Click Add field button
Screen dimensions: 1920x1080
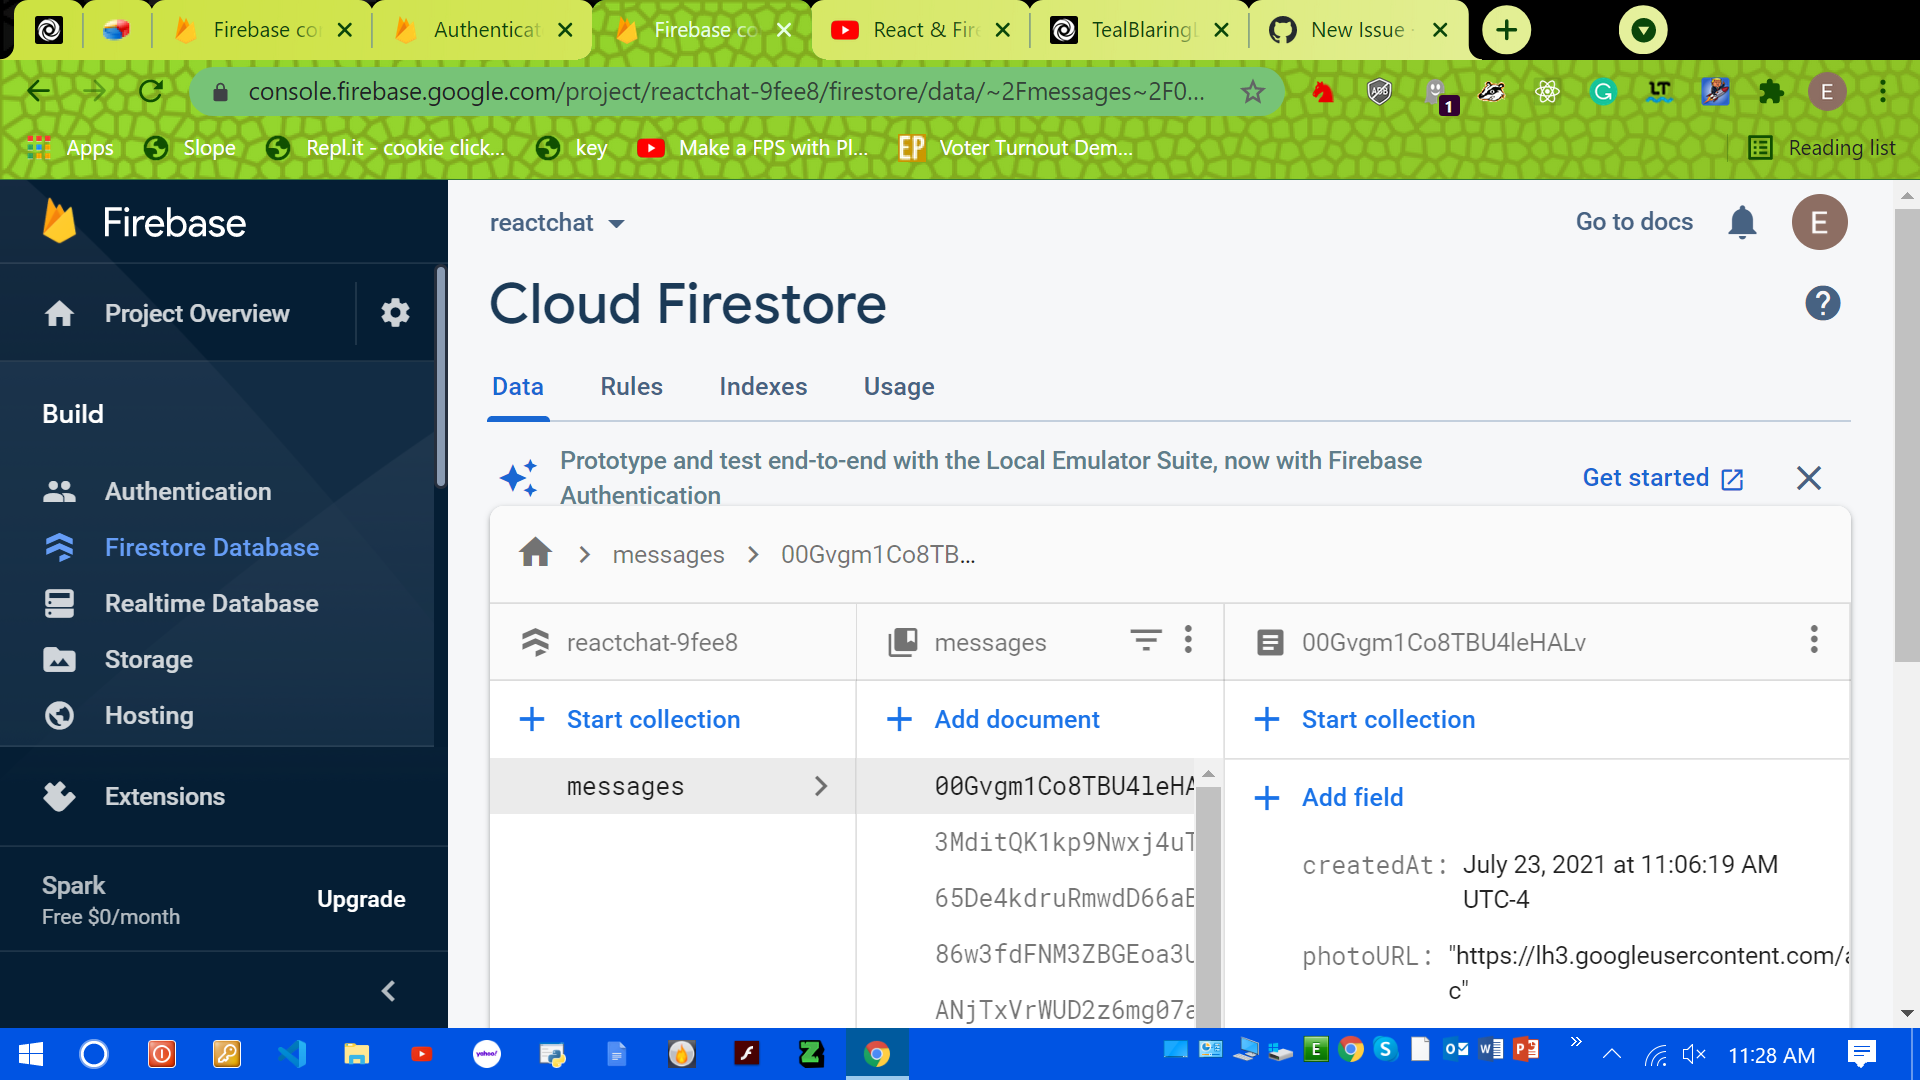point(1329,797)
